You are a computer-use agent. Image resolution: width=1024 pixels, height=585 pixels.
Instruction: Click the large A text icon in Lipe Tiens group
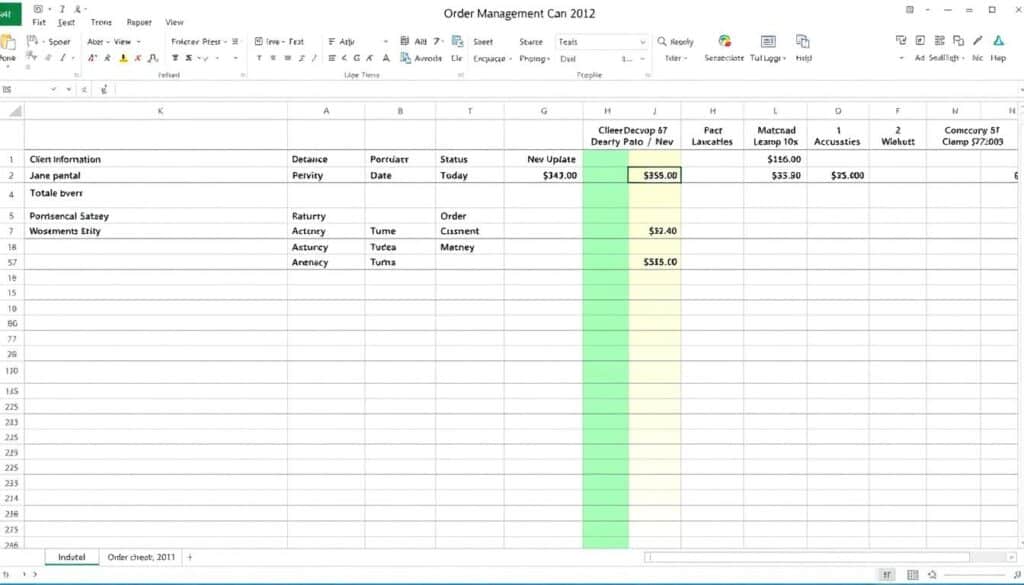click(386, 58)
